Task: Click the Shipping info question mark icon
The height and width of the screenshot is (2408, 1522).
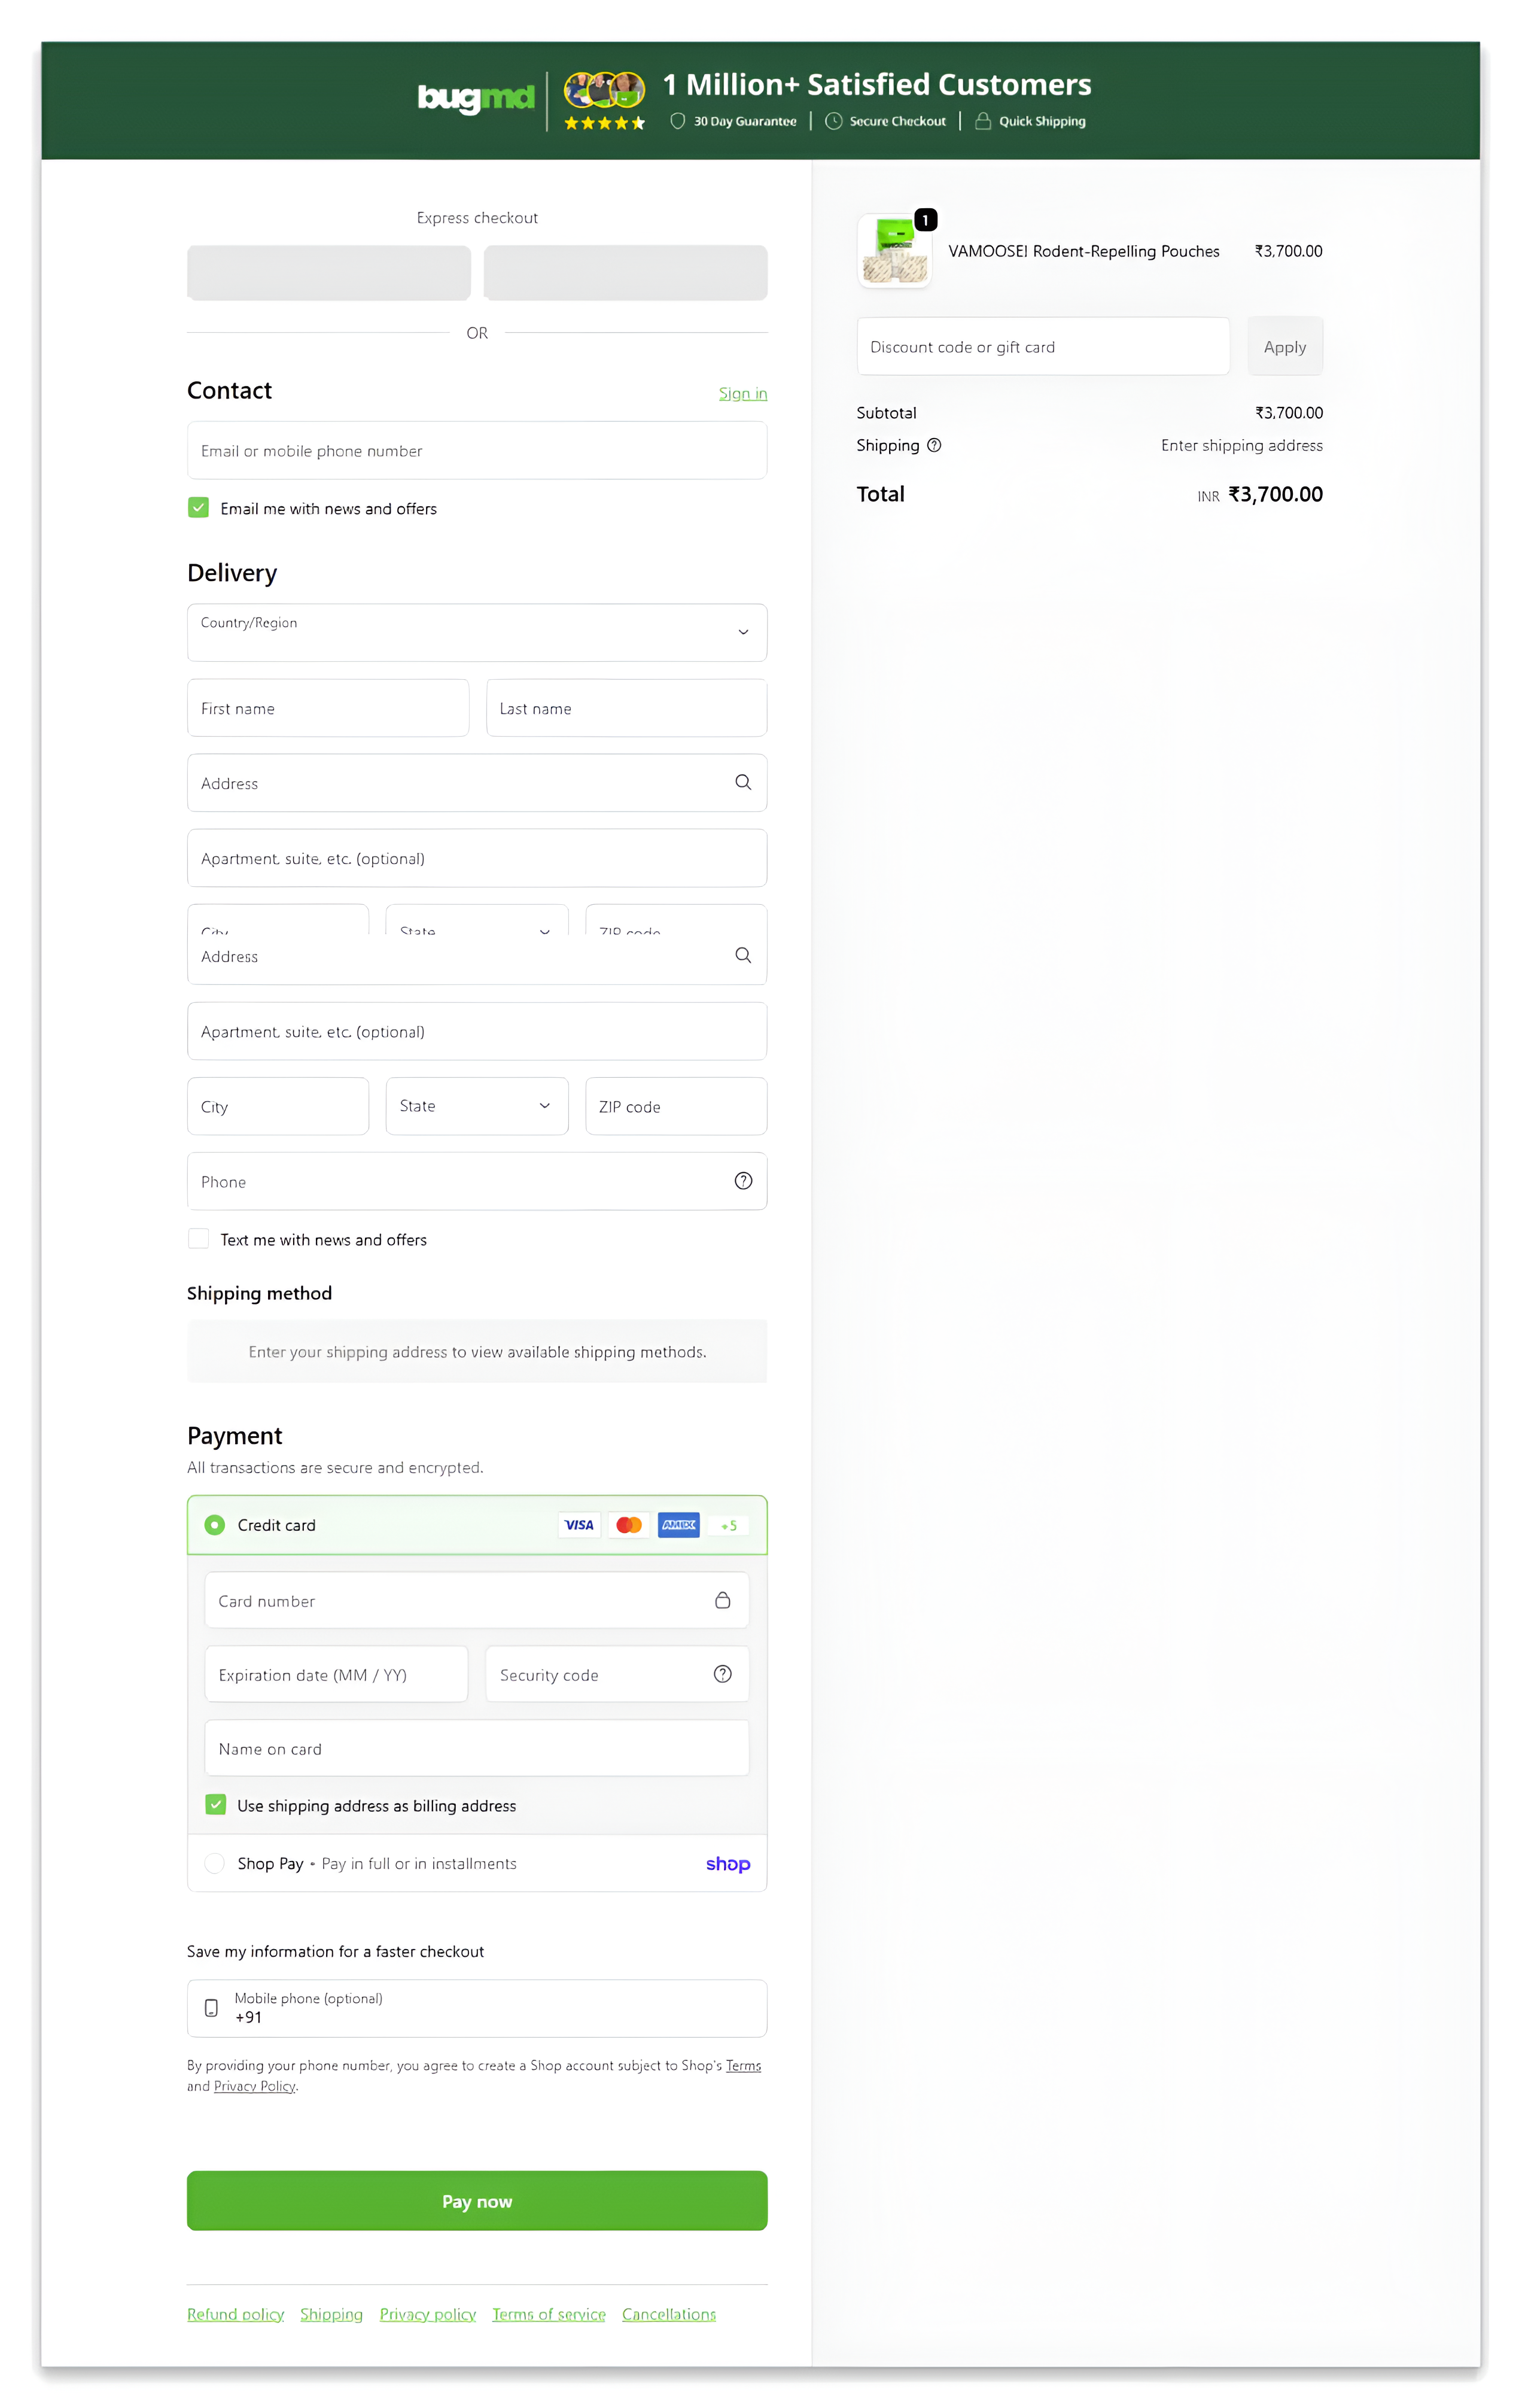Action: pos(933,445)
